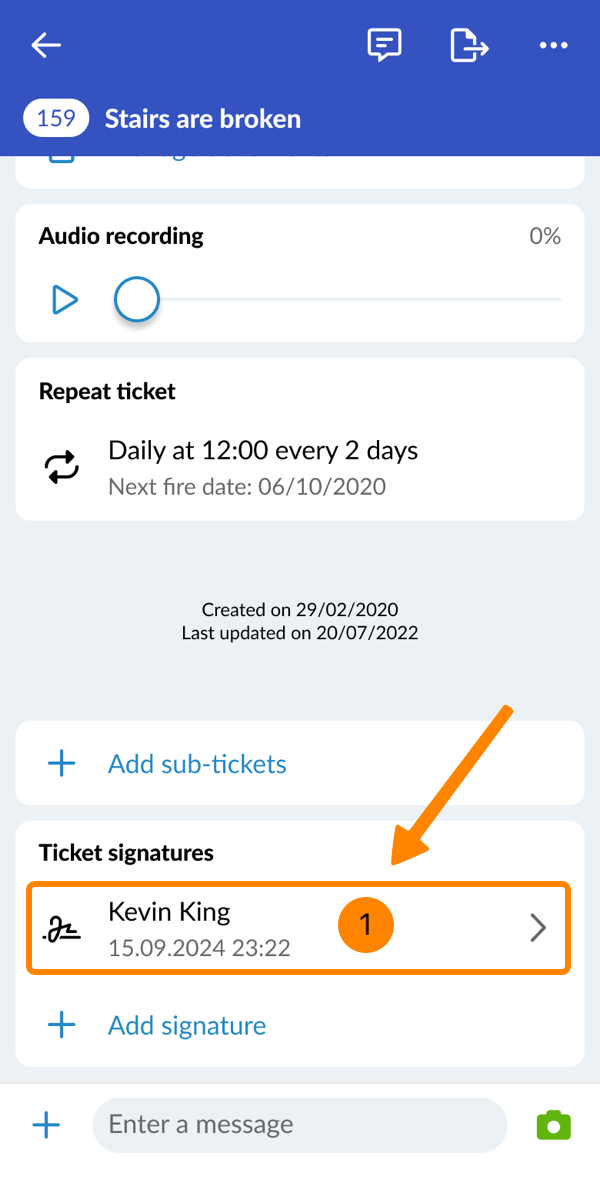Screen dimensions: 600x1200
Task: Tap the Stairs are broken title
Action: 203,119
